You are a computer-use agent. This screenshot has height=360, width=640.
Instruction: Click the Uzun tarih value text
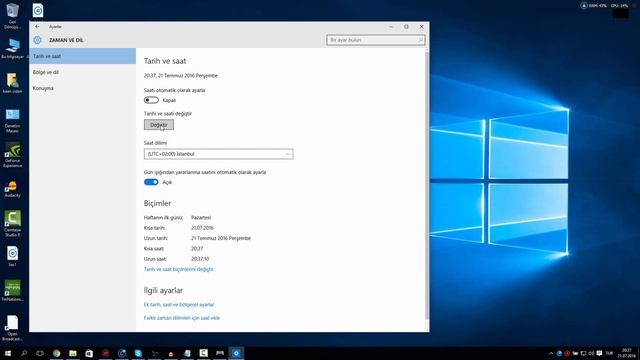[x=221, y=238]
